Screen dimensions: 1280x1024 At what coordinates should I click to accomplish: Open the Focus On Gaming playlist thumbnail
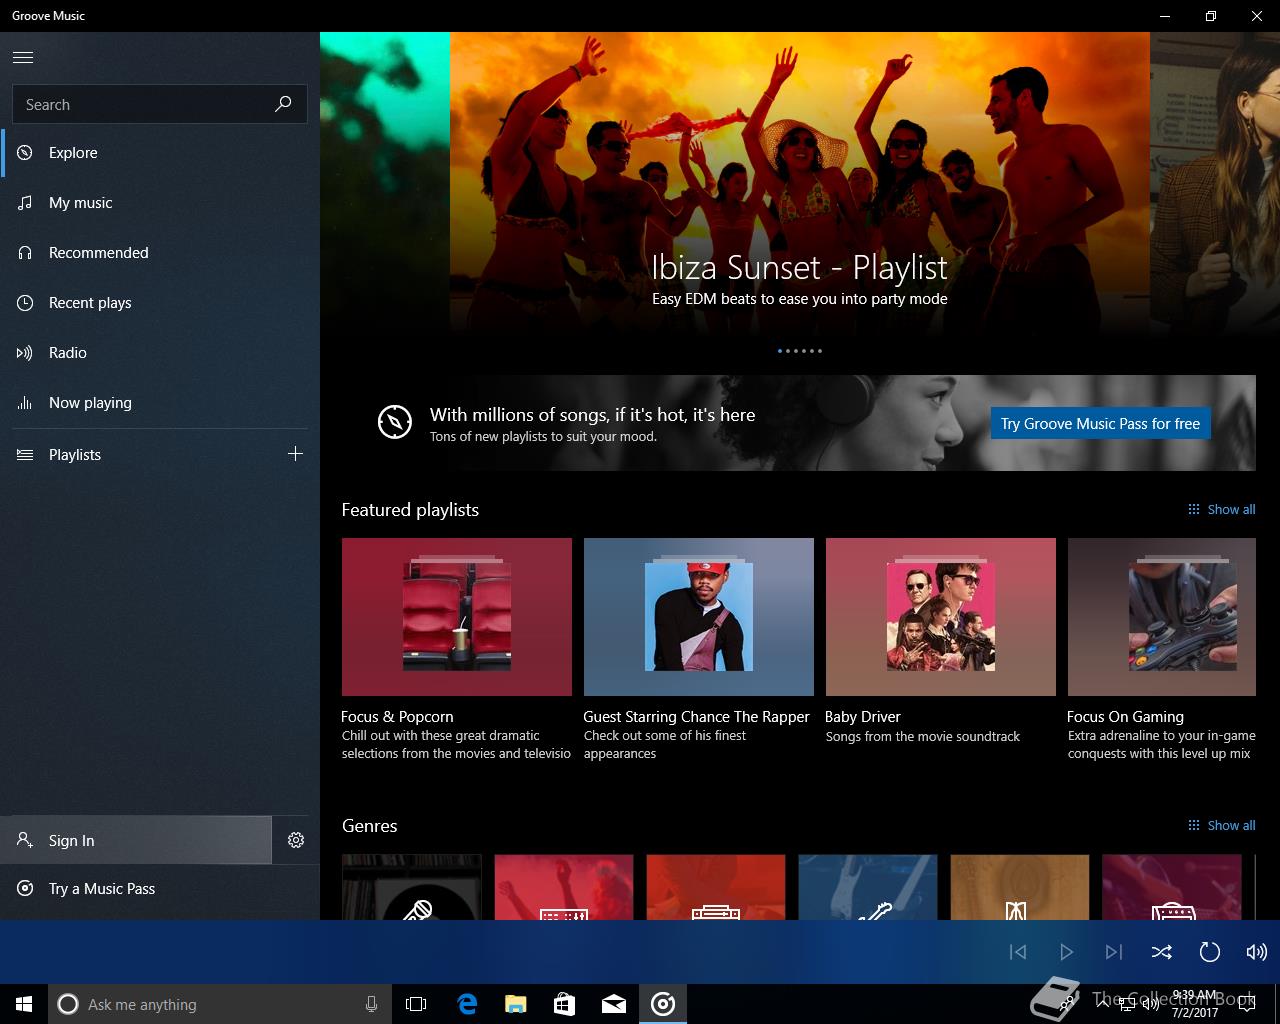[x=1162, y=617]
